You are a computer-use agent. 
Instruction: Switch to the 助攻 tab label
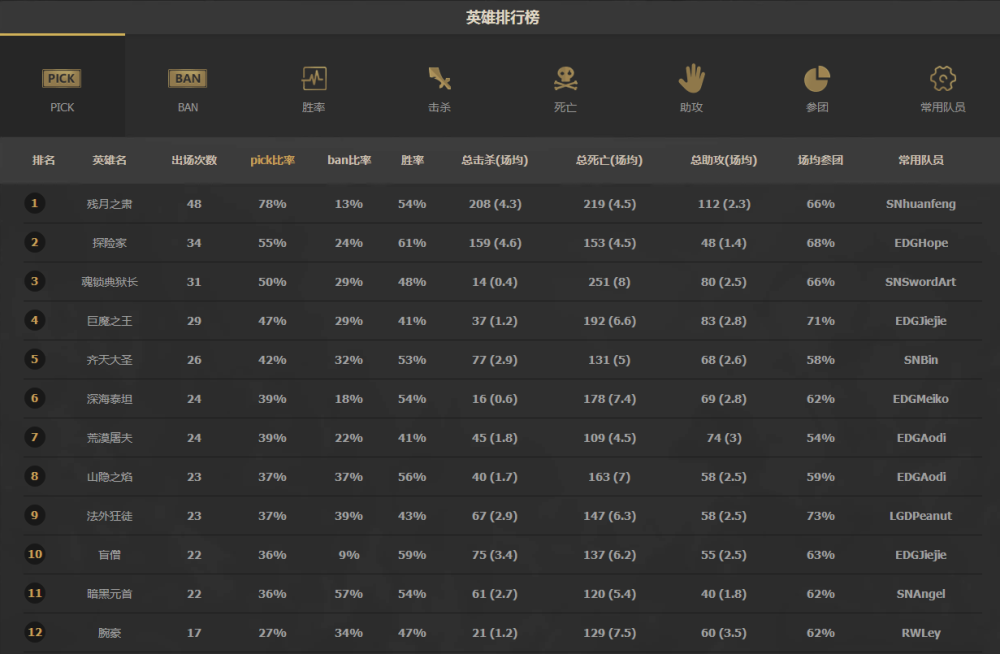pos(691,107)
